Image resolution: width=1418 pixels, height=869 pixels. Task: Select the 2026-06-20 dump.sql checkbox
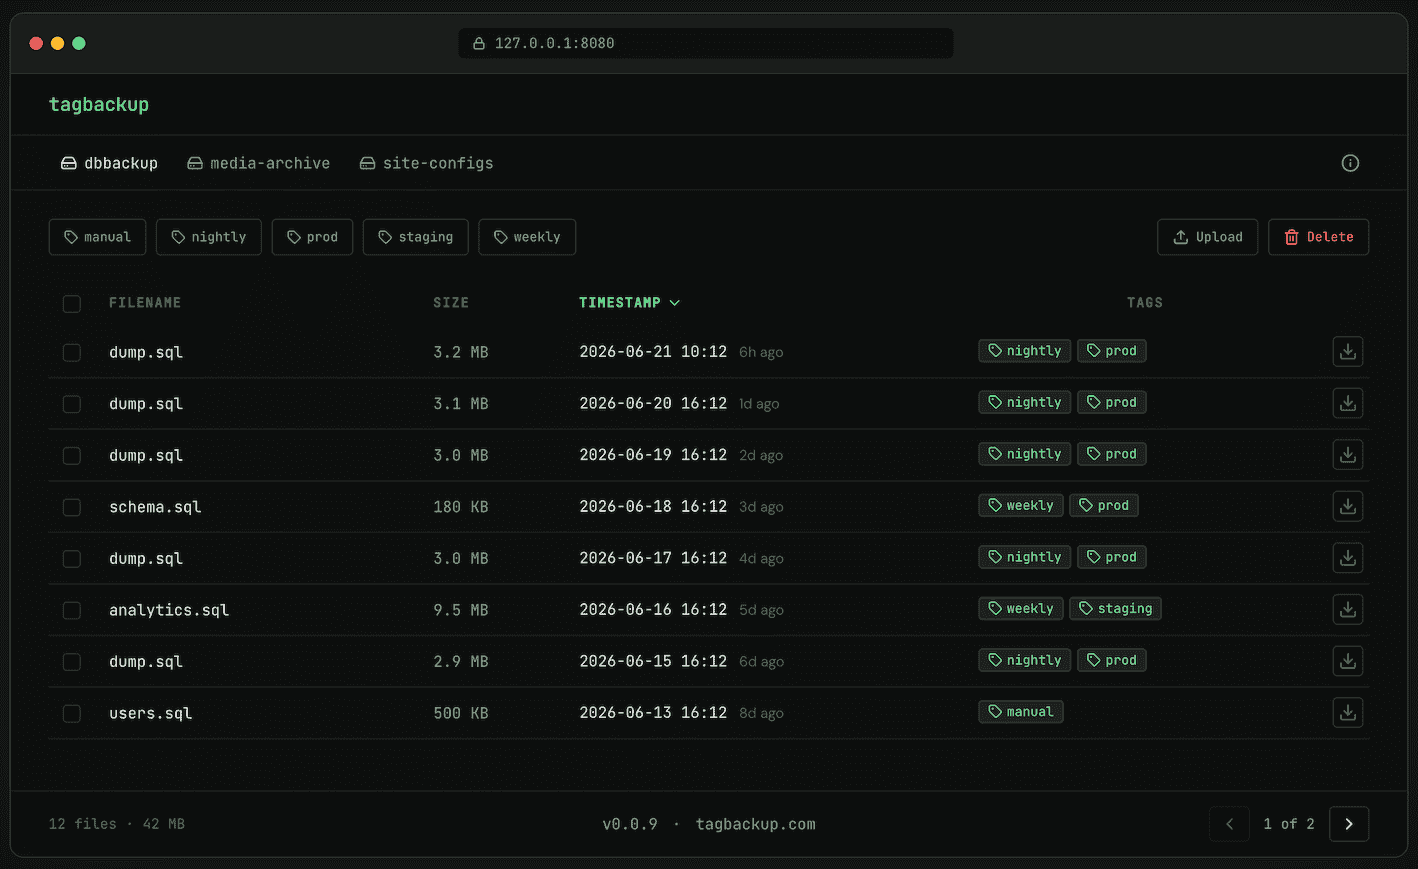click(x=72, y=404)
